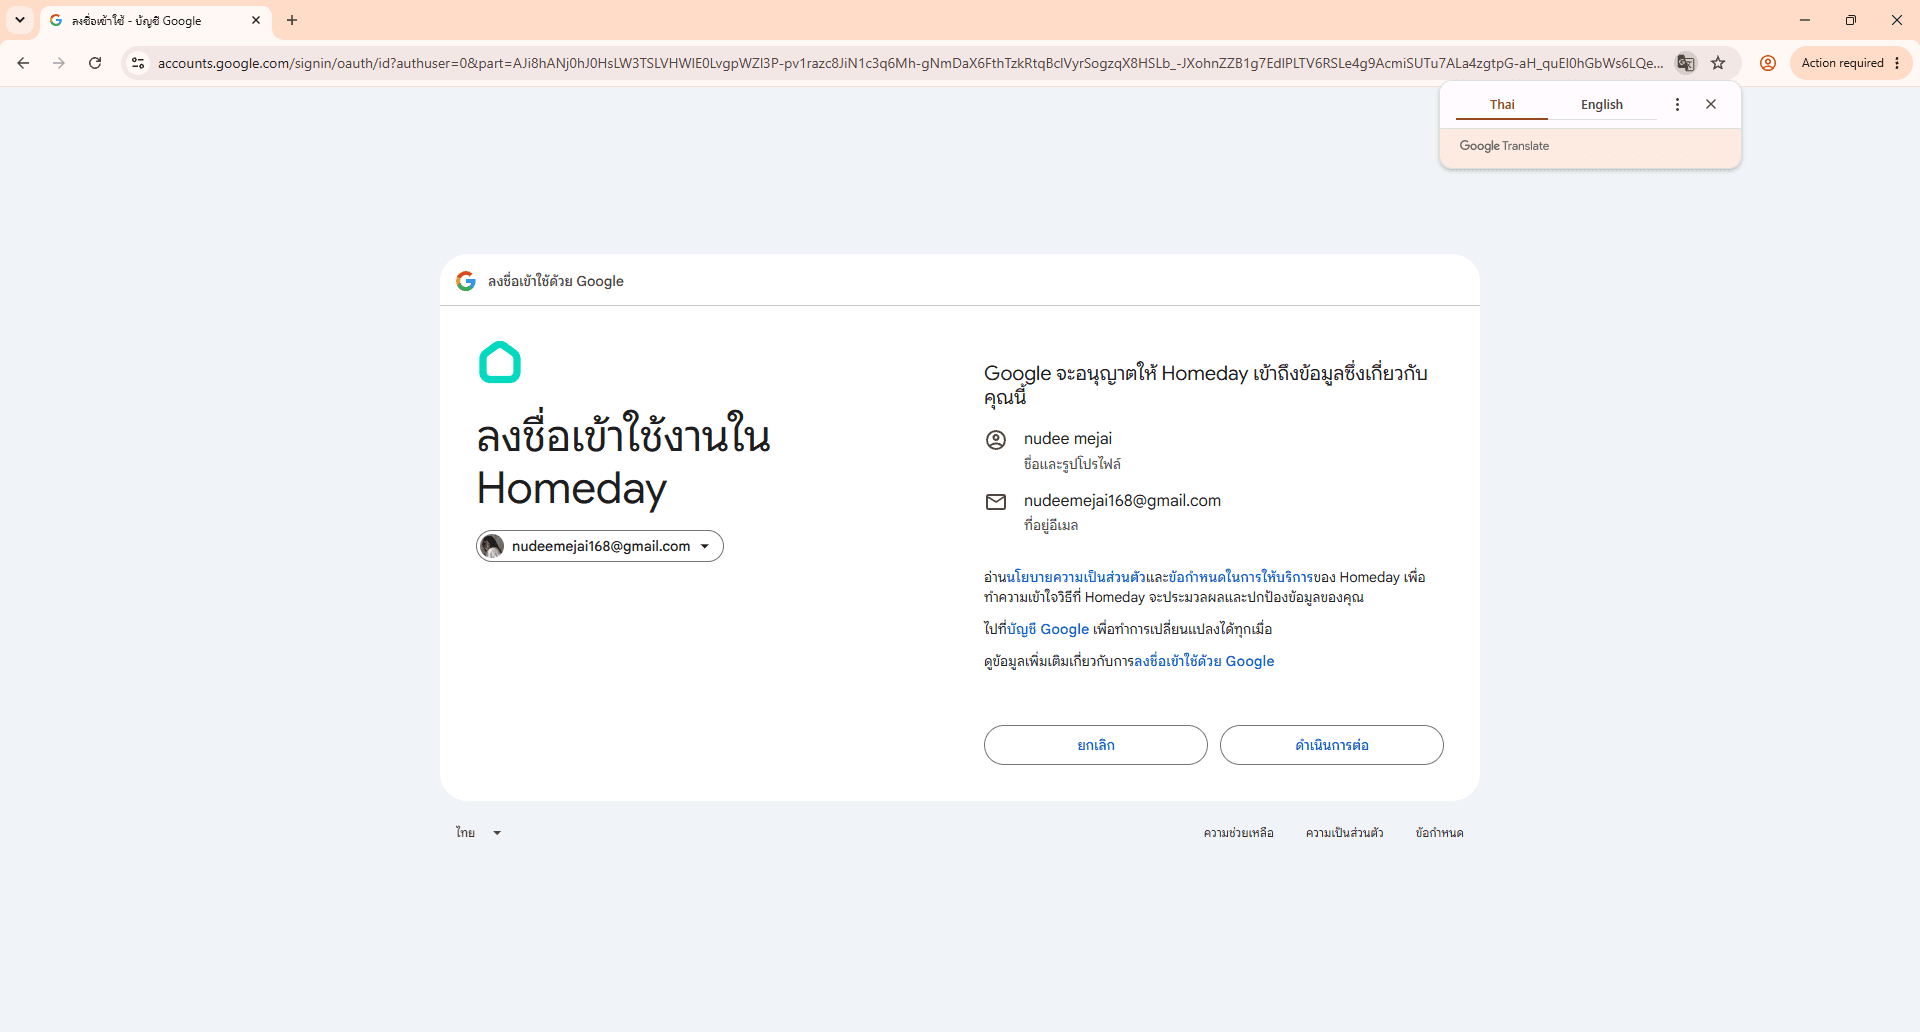Click the Google Translate label in popup
1920x1032 pixels.
click(1504, 146)
